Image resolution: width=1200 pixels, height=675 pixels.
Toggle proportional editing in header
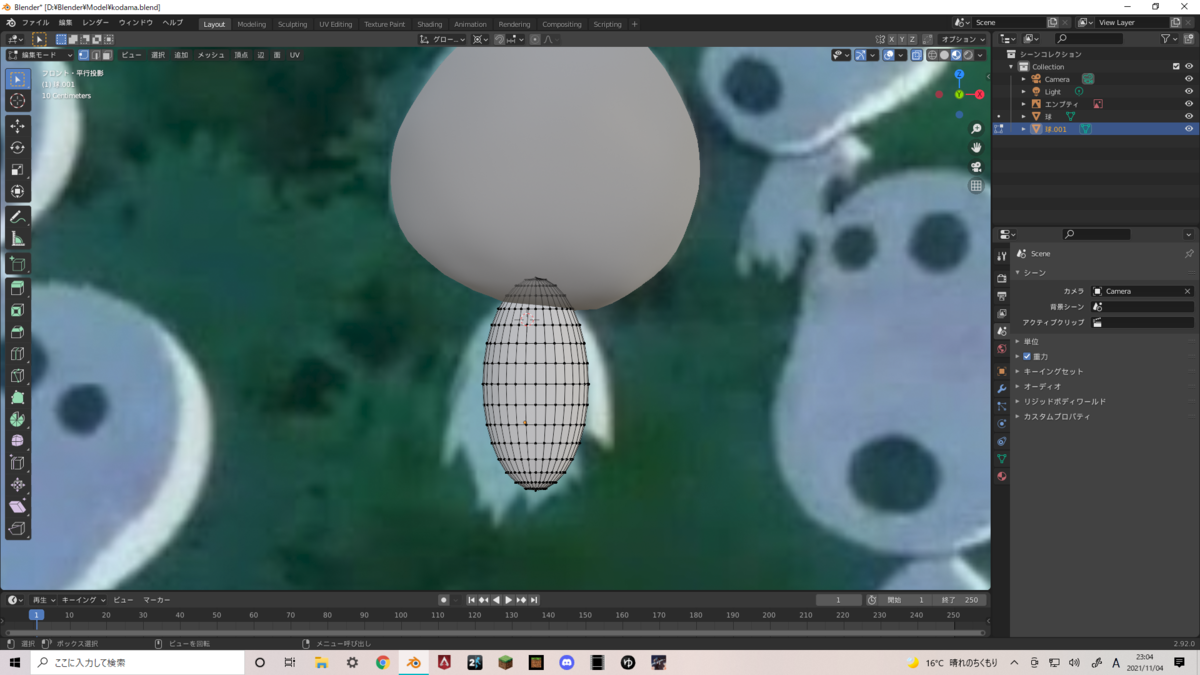pos(535,39)
